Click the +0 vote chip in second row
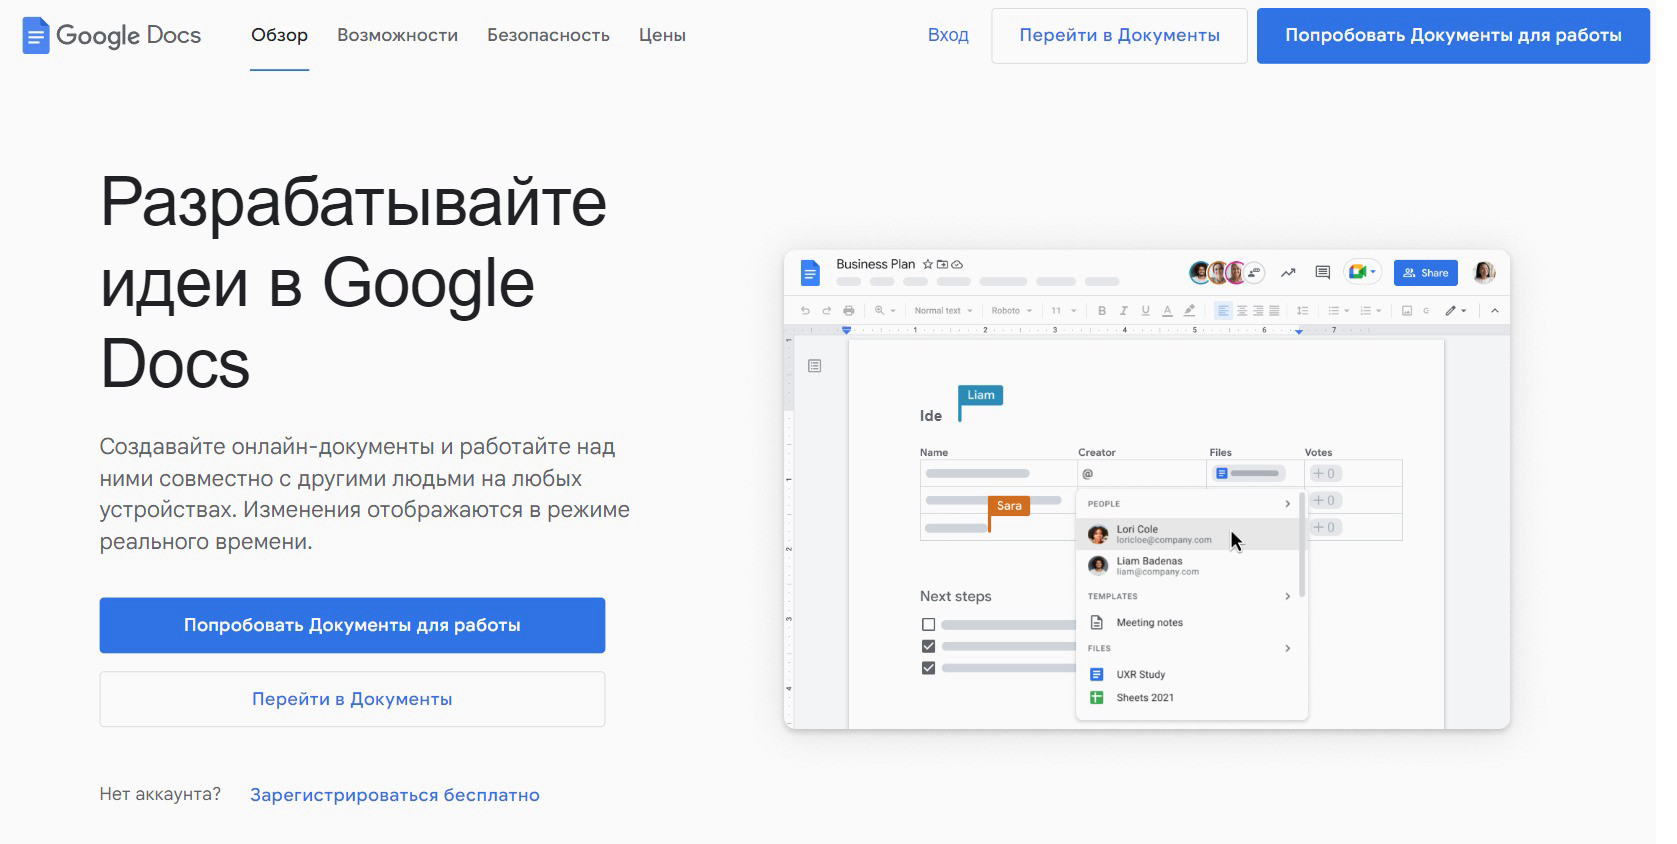Screen dimensions: 1677x844 click(1325, 500)
